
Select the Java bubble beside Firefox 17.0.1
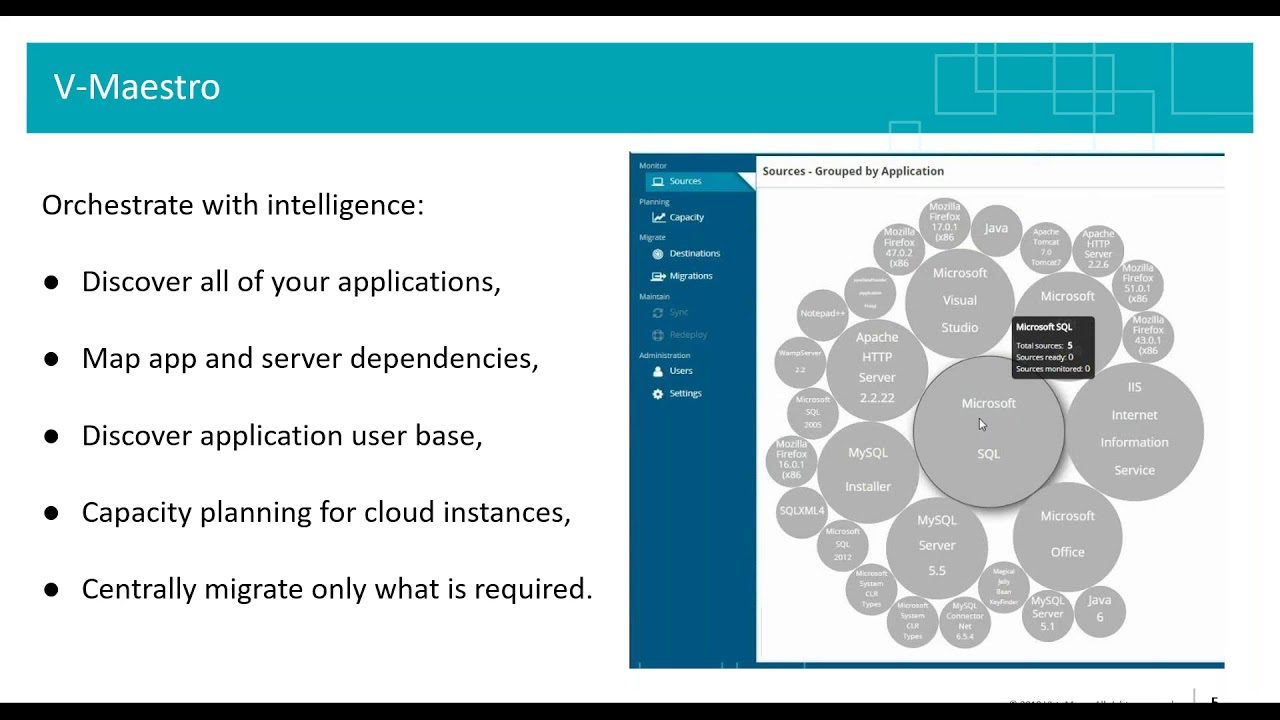(996, 229)
